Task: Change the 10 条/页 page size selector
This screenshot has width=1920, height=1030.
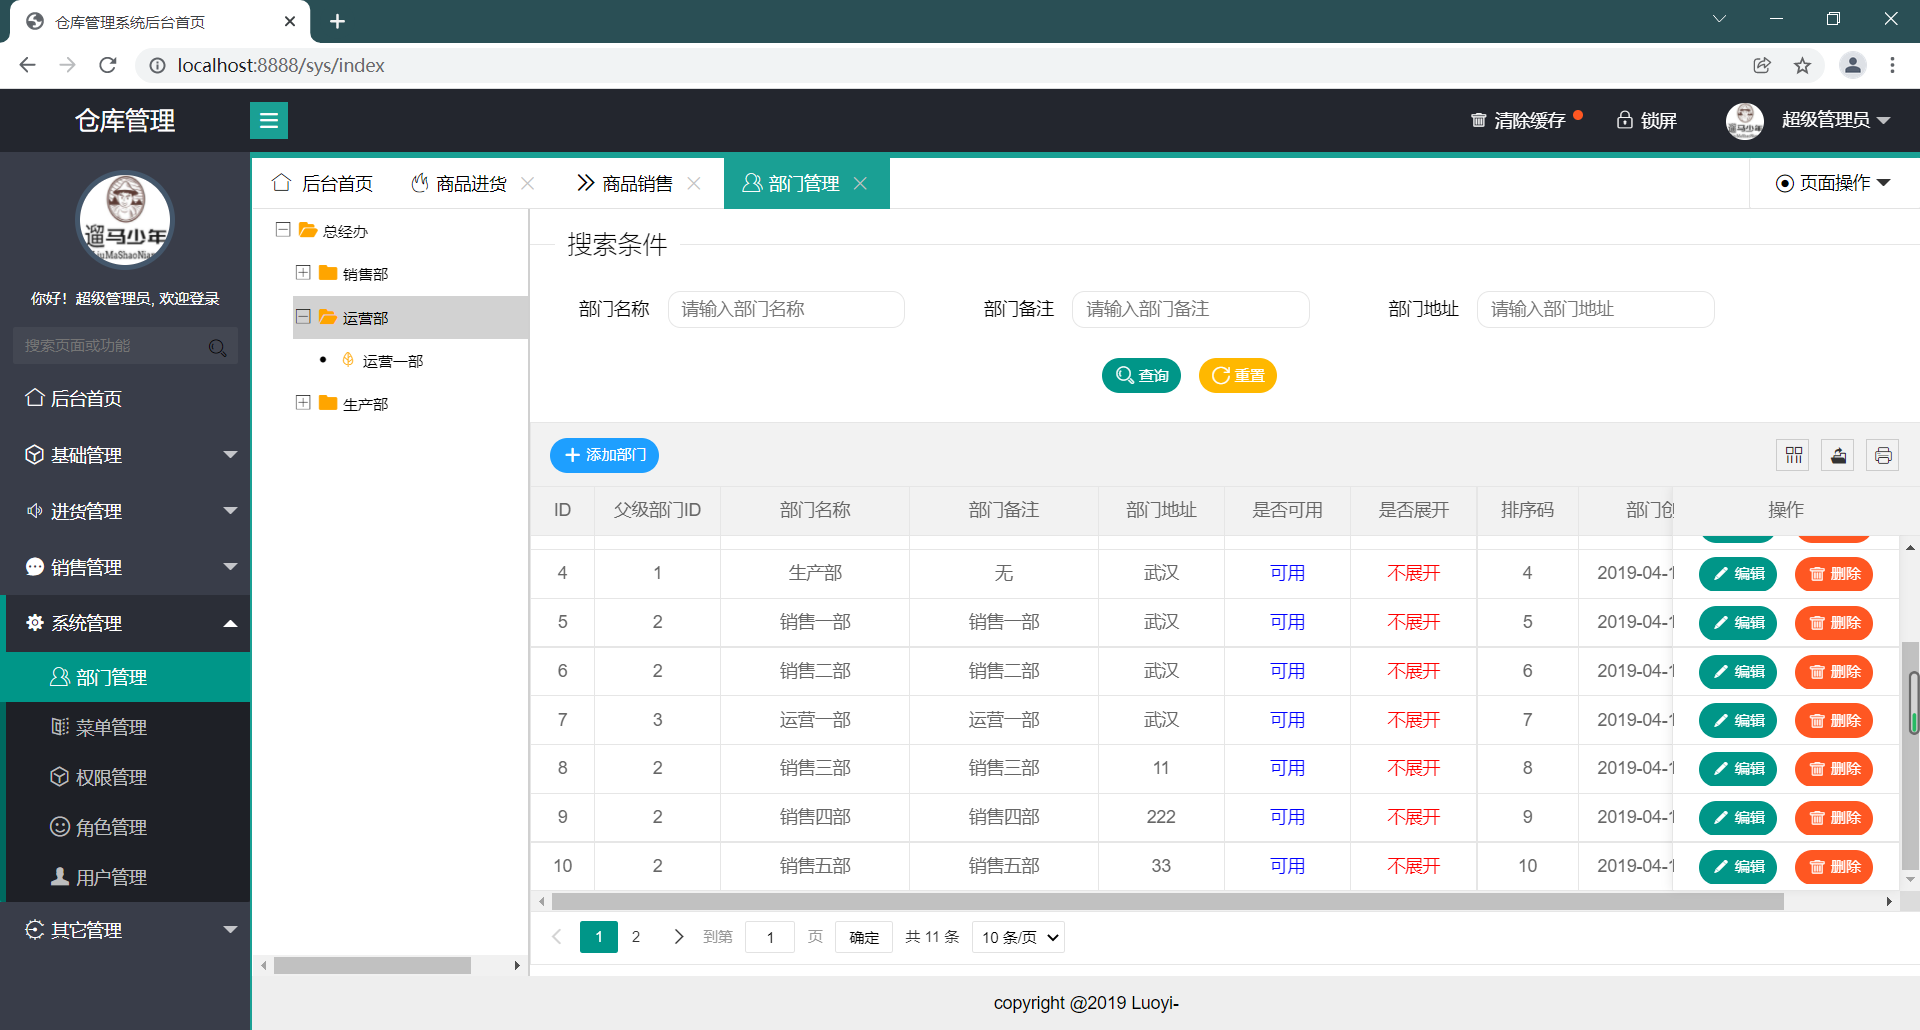Action: [x=1018, y=937]
